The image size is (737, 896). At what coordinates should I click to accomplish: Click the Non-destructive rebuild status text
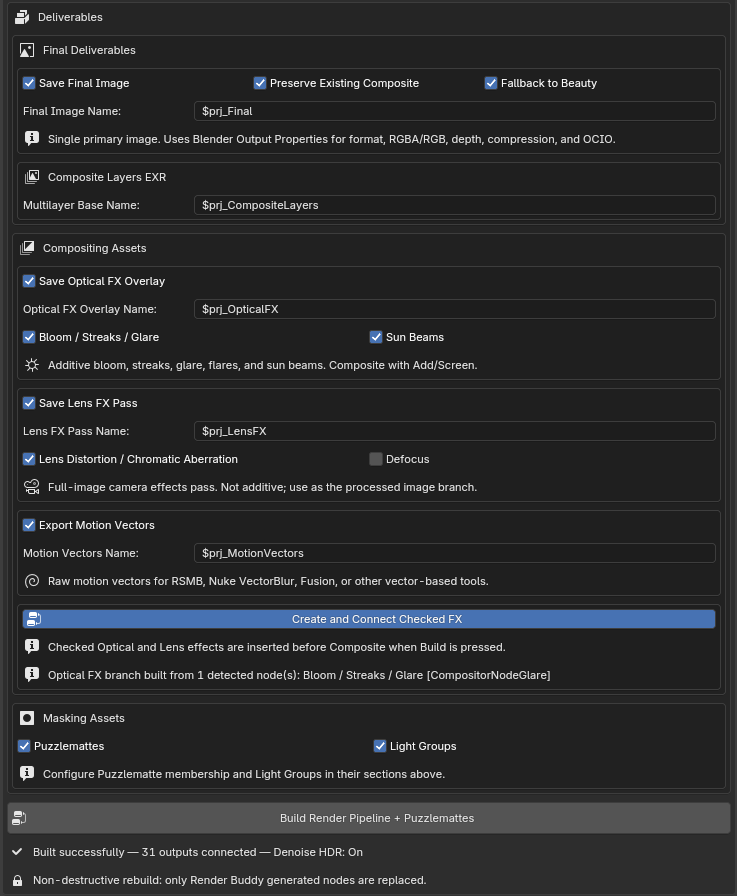click(x=230, y=880)
